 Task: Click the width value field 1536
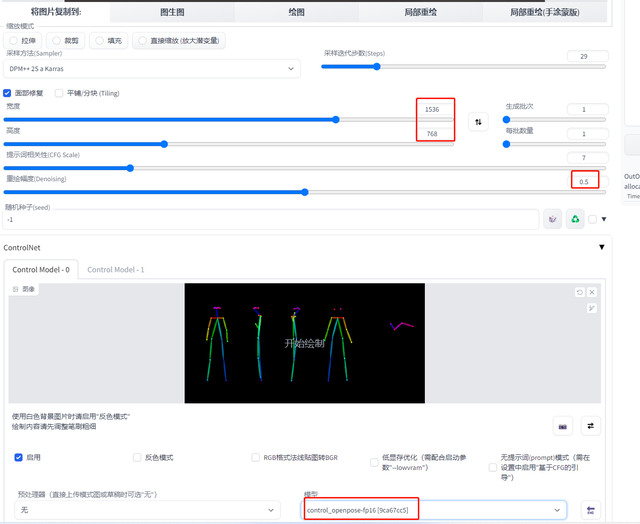click(435, 109)
